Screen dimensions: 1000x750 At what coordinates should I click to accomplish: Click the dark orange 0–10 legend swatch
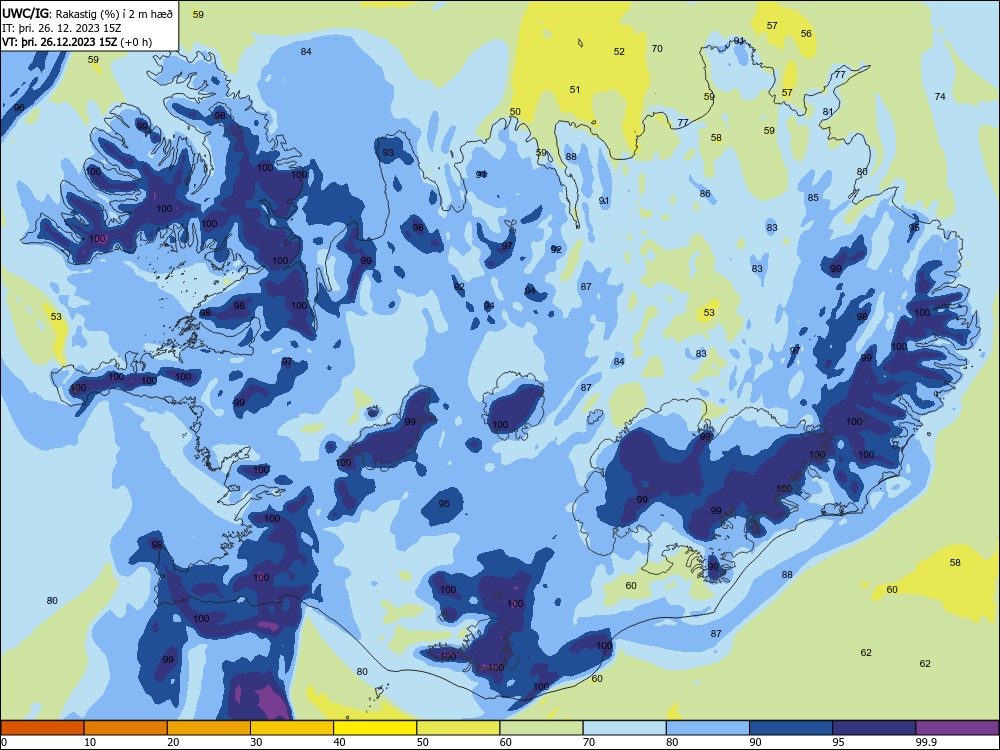tap(42, 728)
